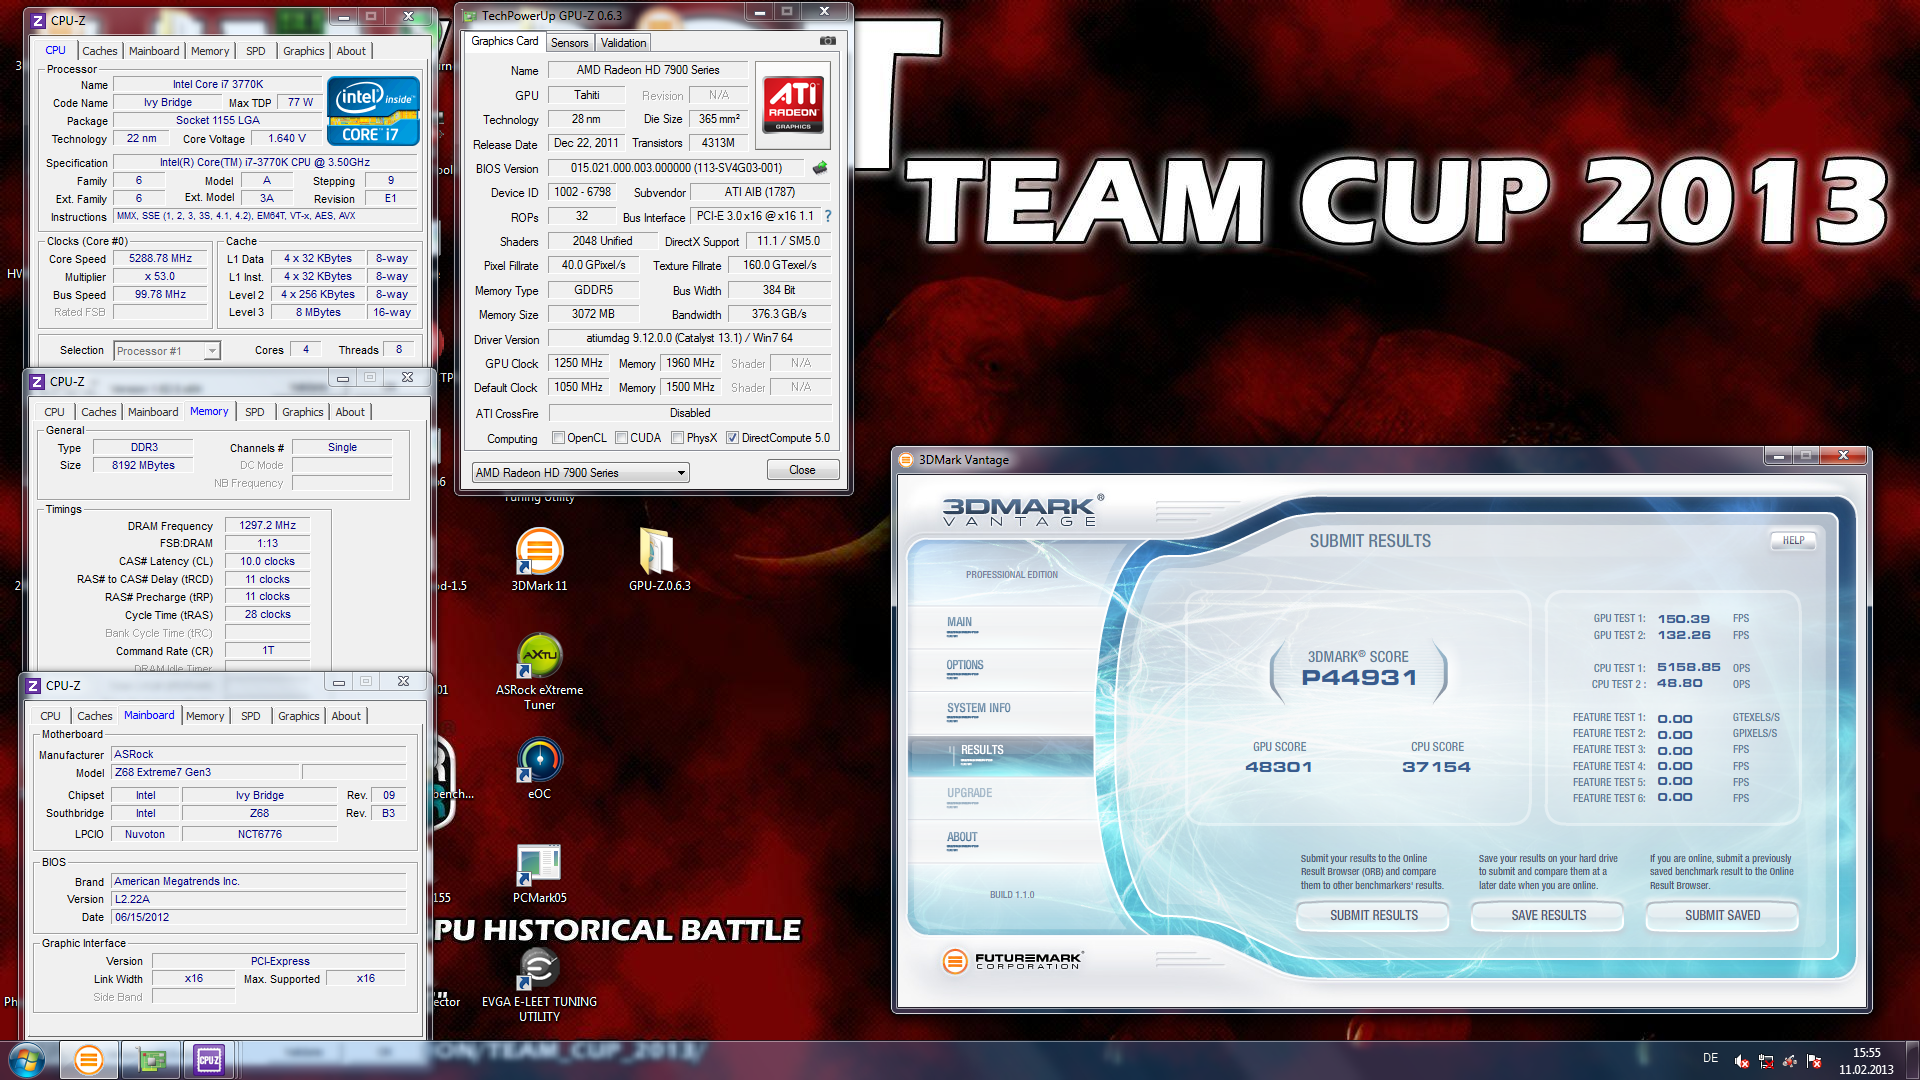
Task: Open ABOUT section in 3DMark Vantage
Action: 1000,841
